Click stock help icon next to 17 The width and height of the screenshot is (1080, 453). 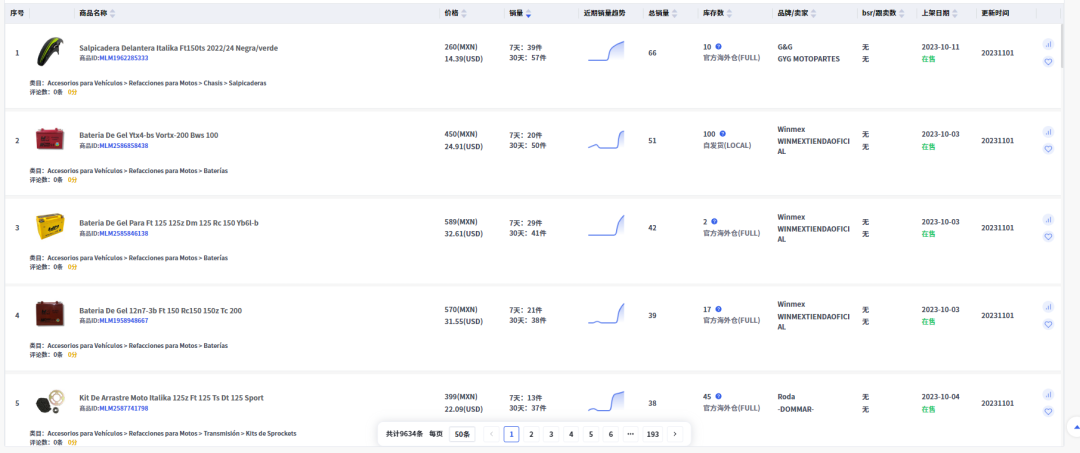click(718, 309)
